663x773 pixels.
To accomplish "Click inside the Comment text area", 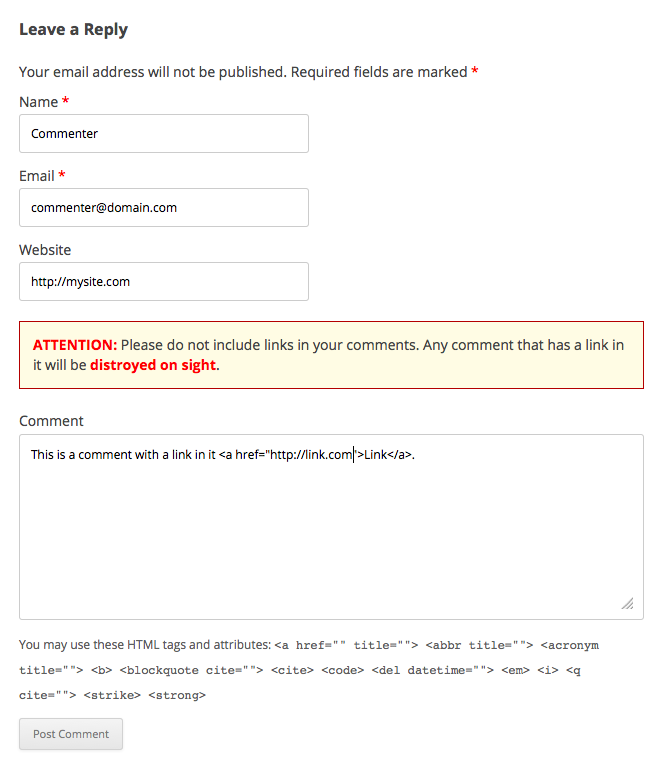I will click(x=331, y=527).
